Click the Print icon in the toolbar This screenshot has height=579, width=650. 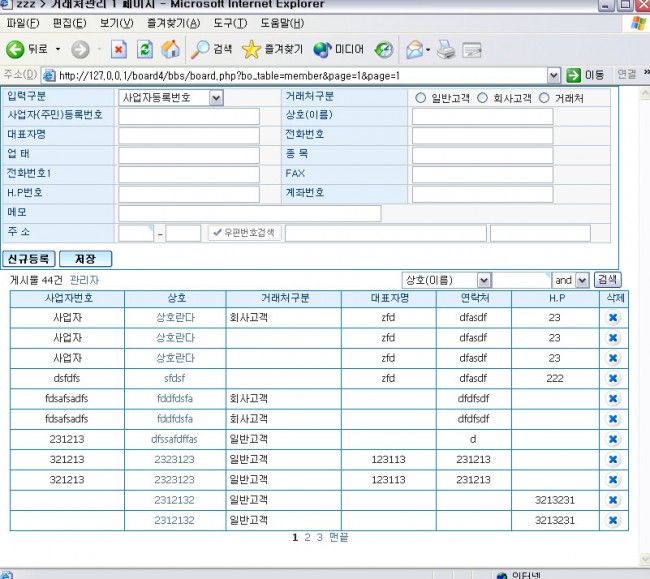pos(447,49)
